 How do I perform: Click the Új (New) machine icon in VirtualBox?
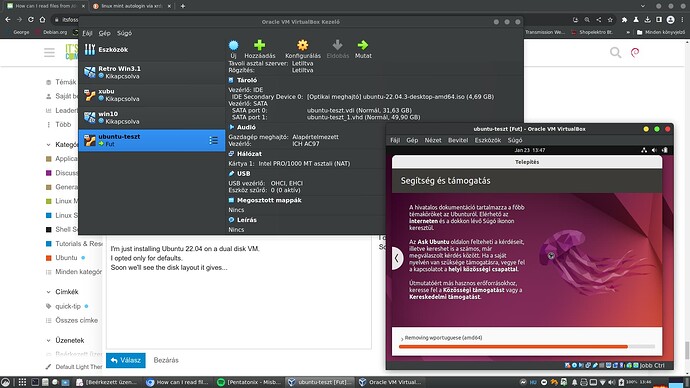click(233, 45)
